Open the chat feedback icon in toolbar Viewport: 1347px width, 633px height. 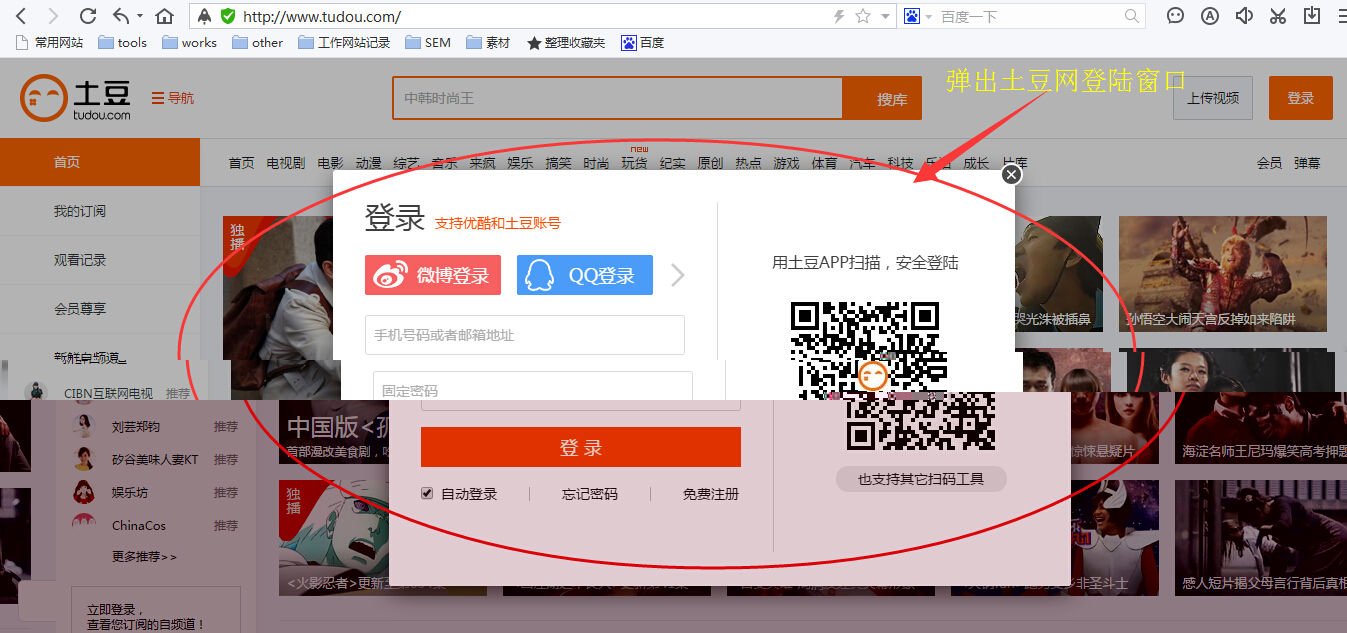tap(1174, 16)
